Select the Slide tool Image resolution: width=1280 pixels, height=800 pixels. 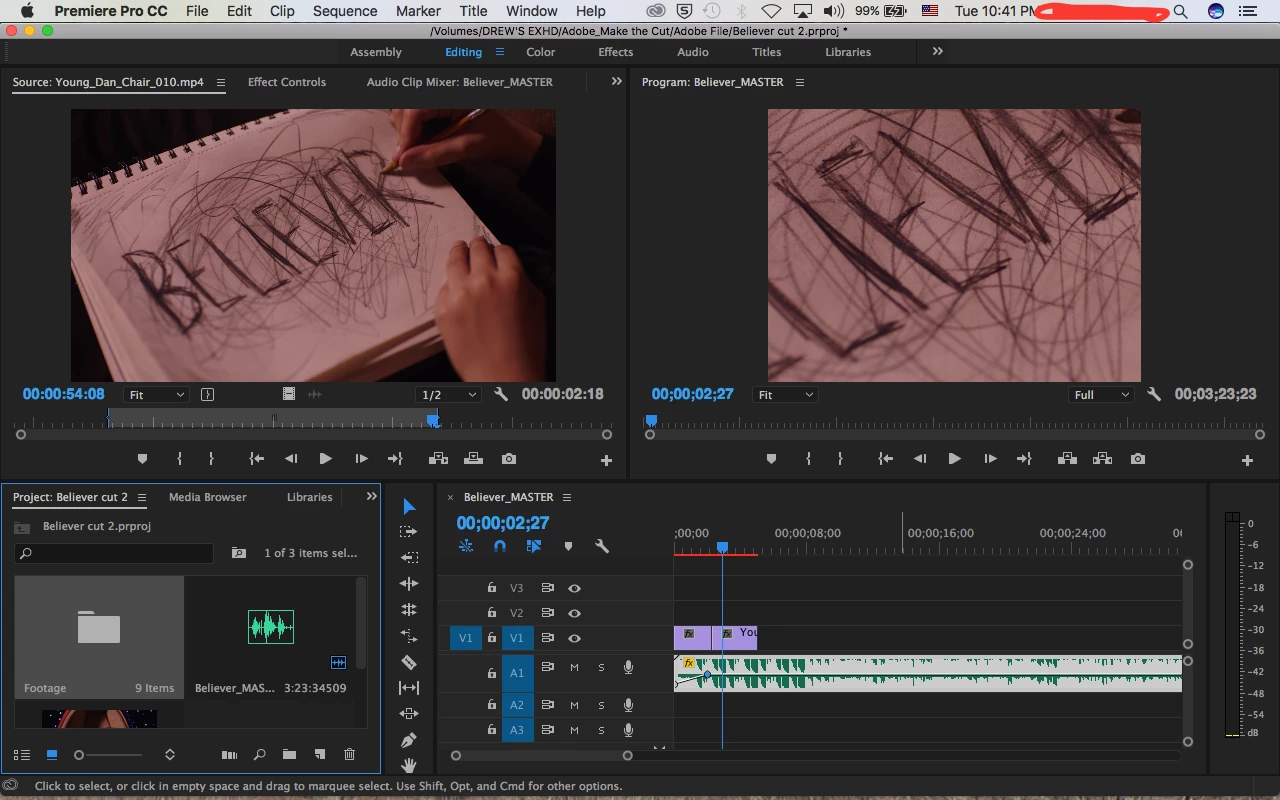coord(409,714)
